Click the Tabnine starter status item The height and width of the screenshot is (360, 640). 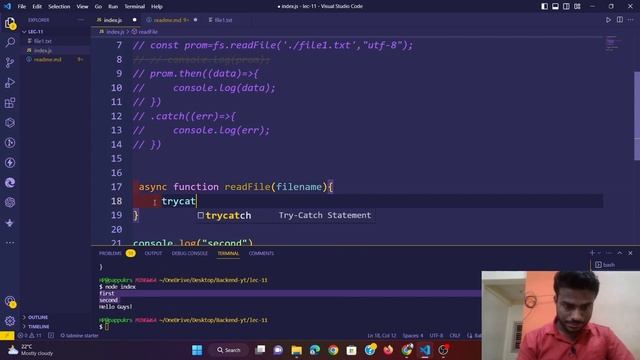click(x=80, y=336)
